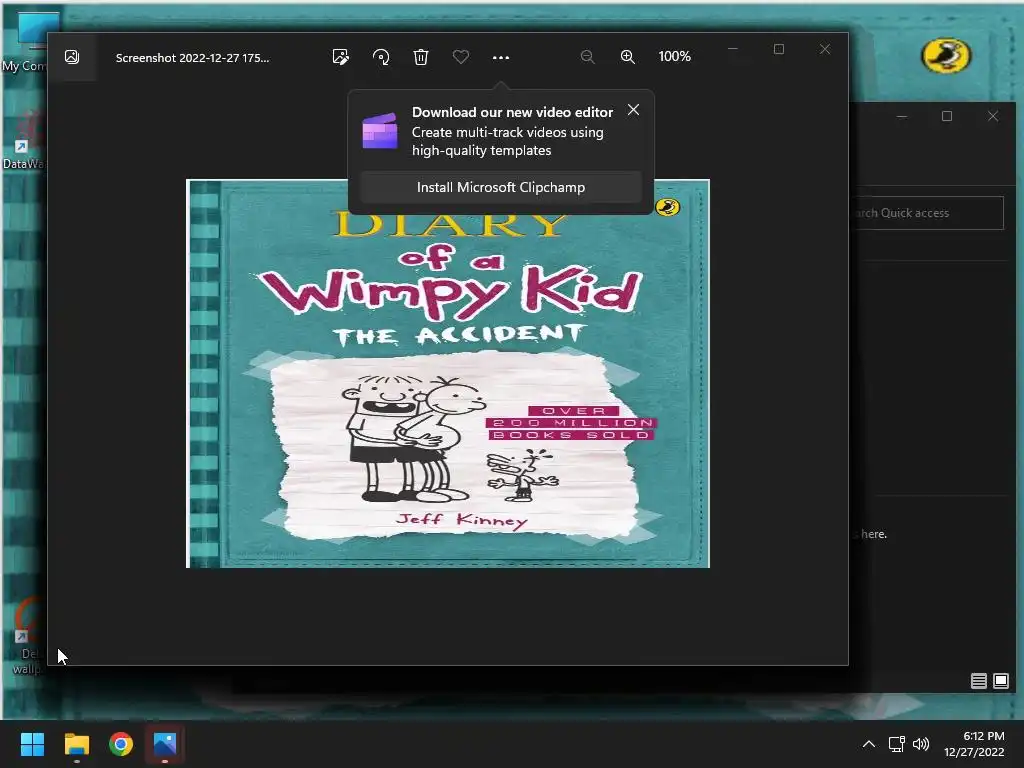1024x768 pixels.
Task: Open the See more three-dots menu
Action: pos(500,57)
